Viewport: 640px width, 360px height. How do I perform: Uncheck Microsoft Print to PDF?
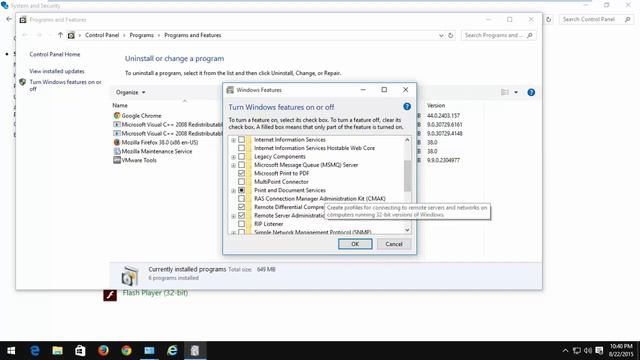click(242, 173)
